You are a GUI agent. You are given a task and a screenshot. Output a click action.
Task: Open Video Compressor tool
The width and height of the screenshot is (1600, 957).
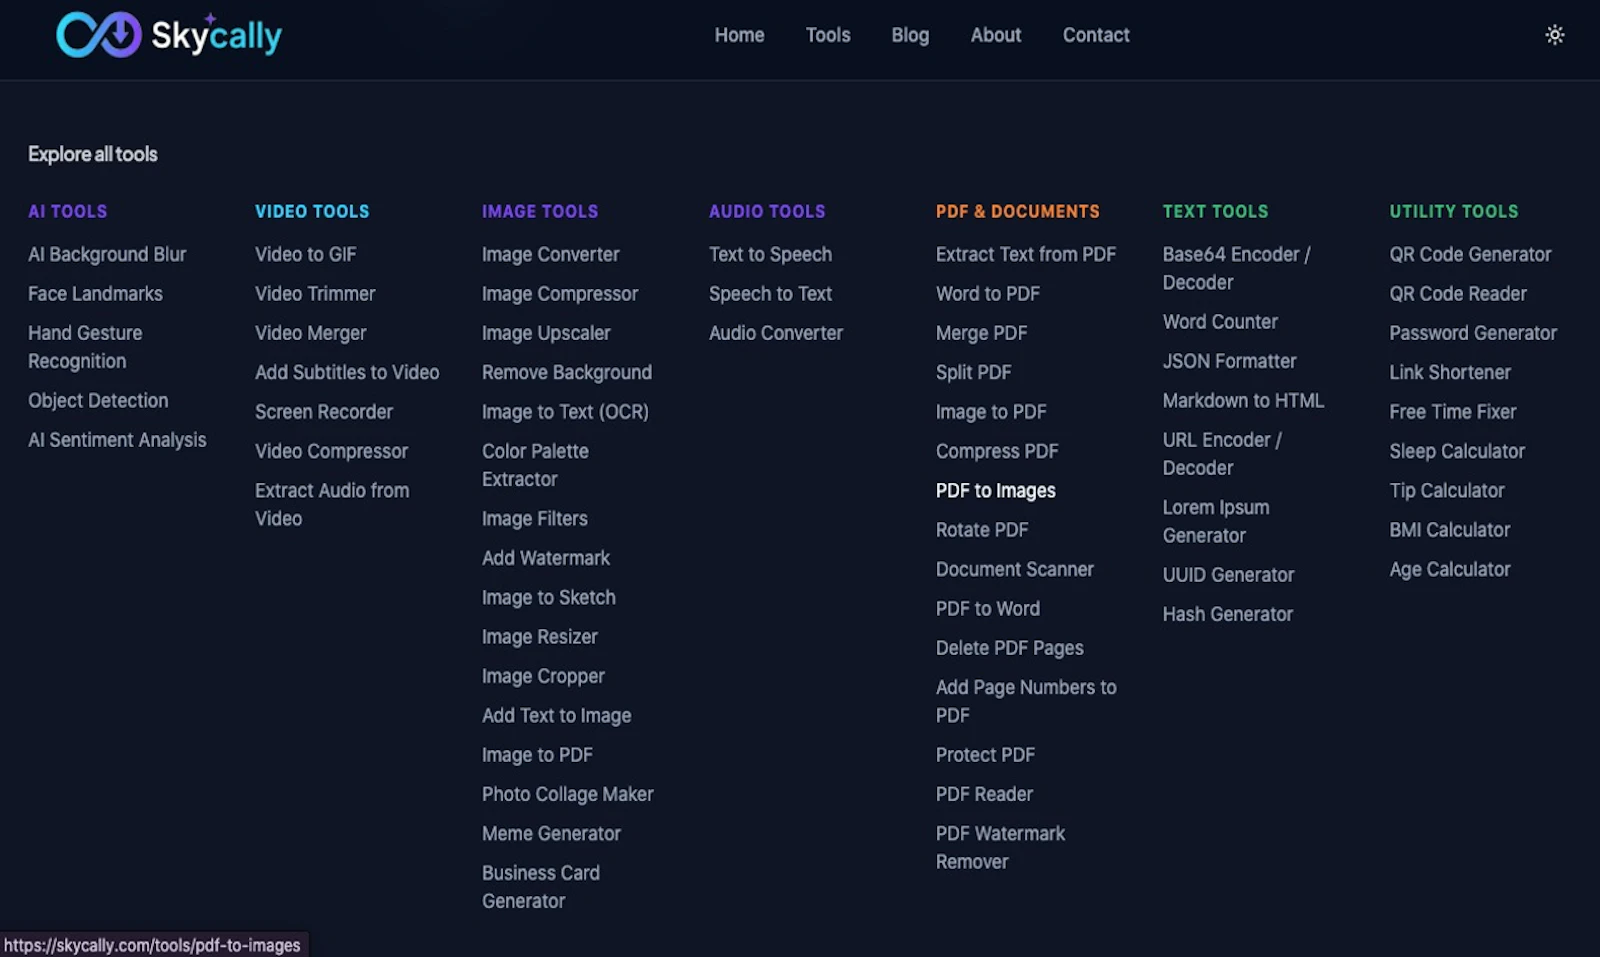pos(331,451)
